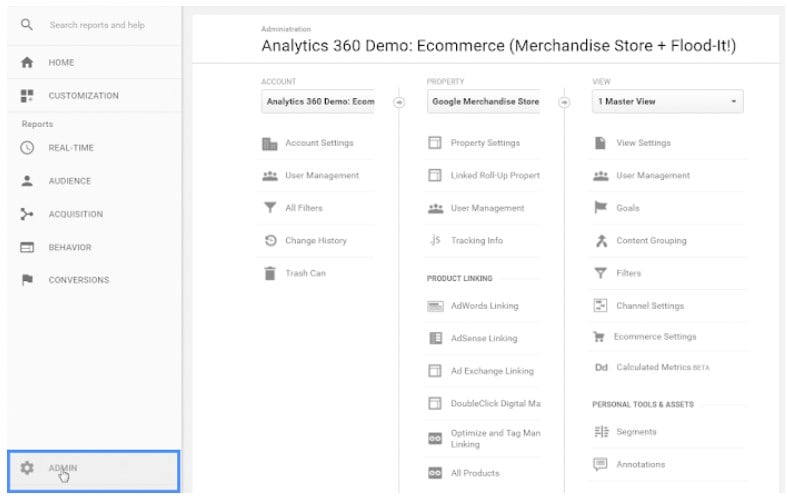Open Optimize and Tag Manager Linking
The image size is (788, 496).
(496, 439)
